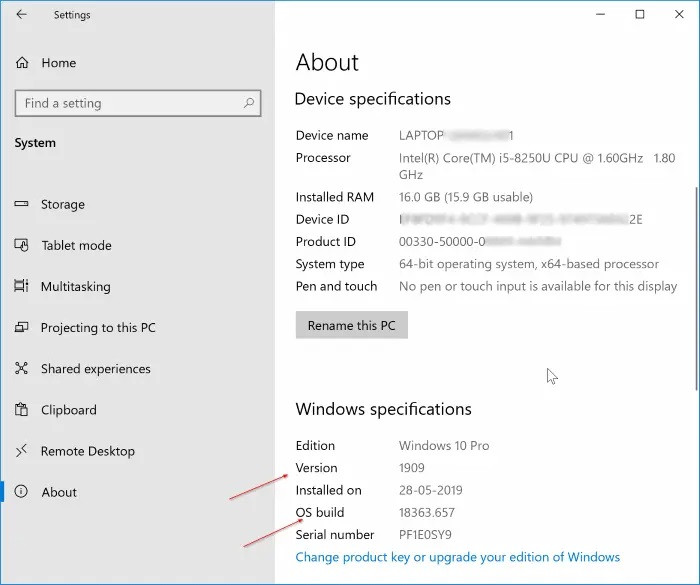Select the Multitasking icon
700x585 pixels.
click(21, 286)
